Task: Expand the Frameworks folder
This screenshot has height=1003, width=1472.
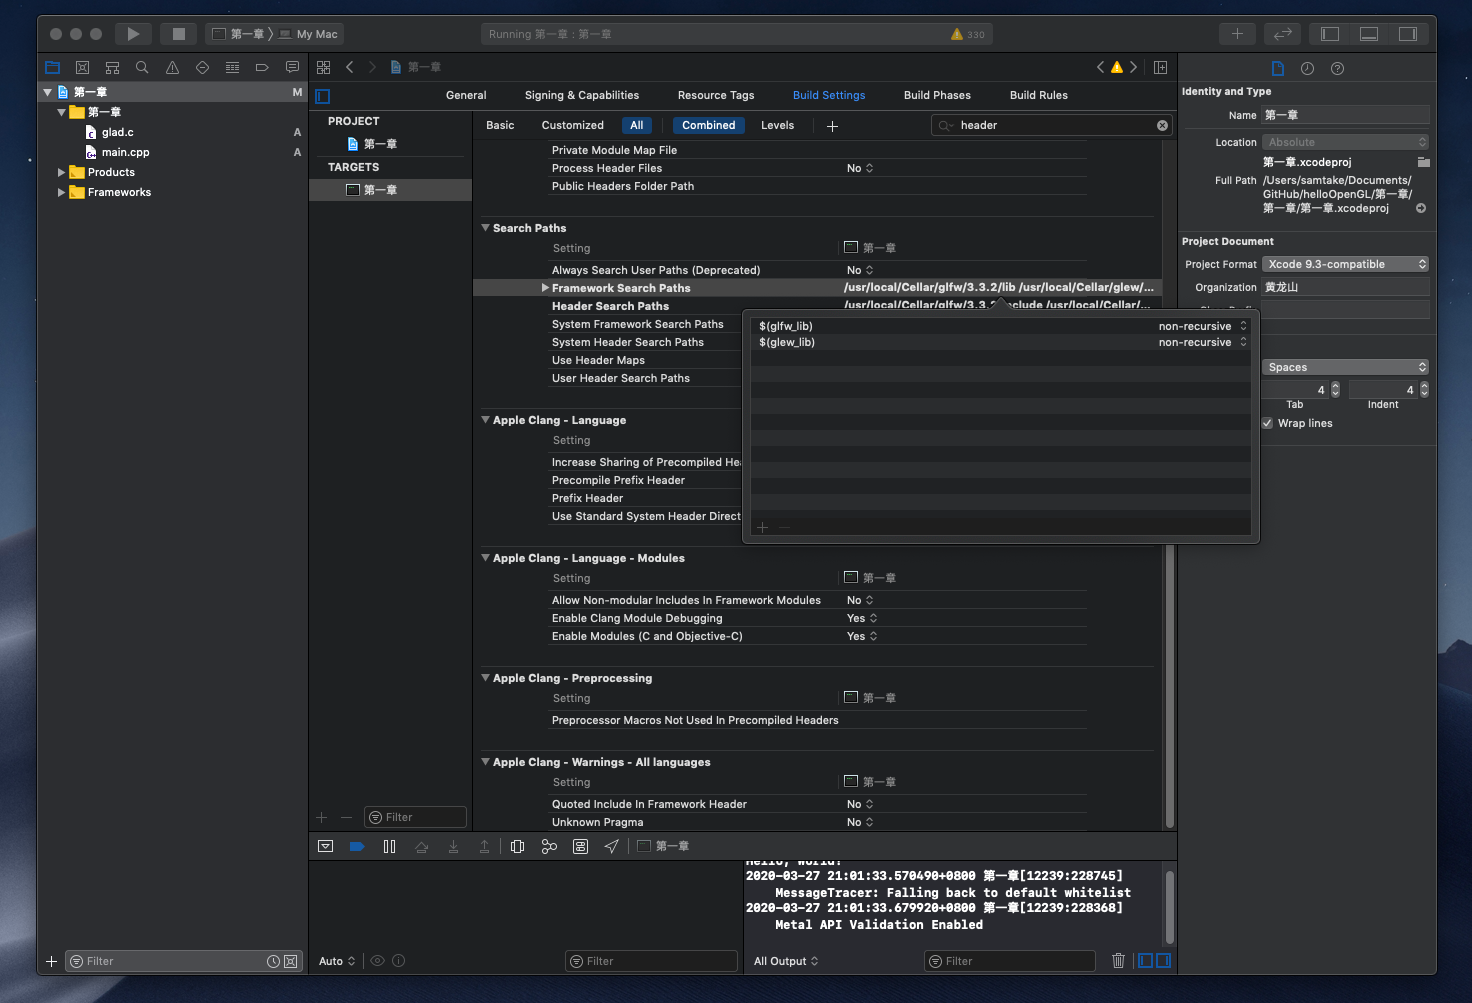Action: point(61,192)
